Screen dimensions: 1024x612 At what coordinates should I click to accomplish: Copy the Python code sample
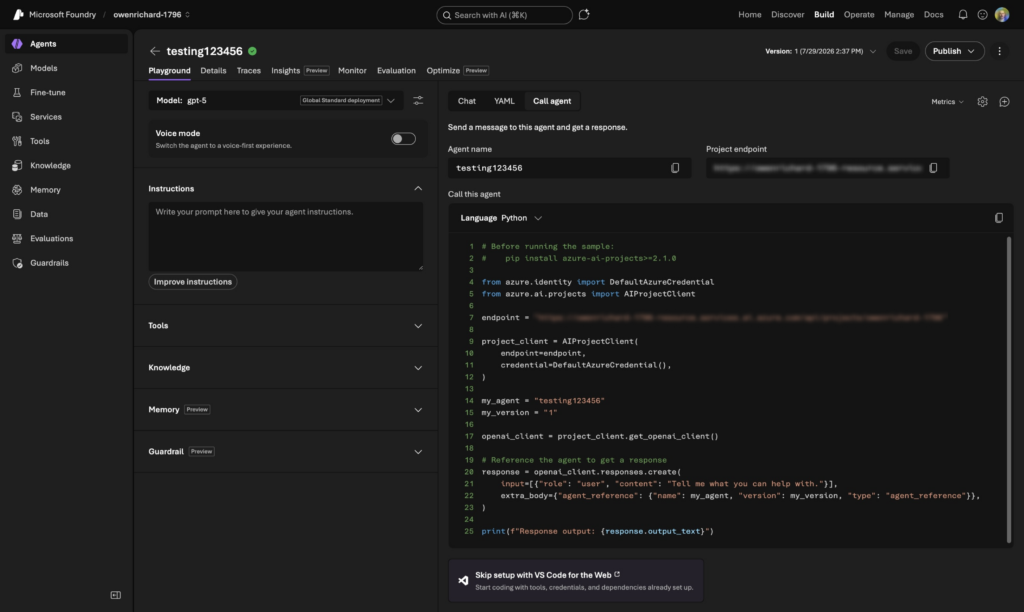999,217
